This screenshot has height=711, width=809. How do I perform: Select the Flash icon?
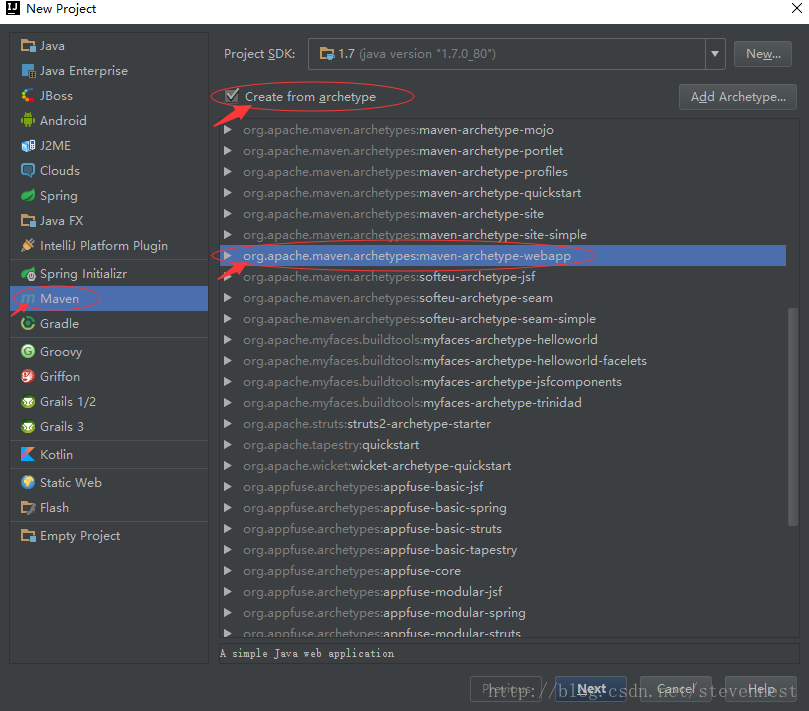tap(28, 507)
